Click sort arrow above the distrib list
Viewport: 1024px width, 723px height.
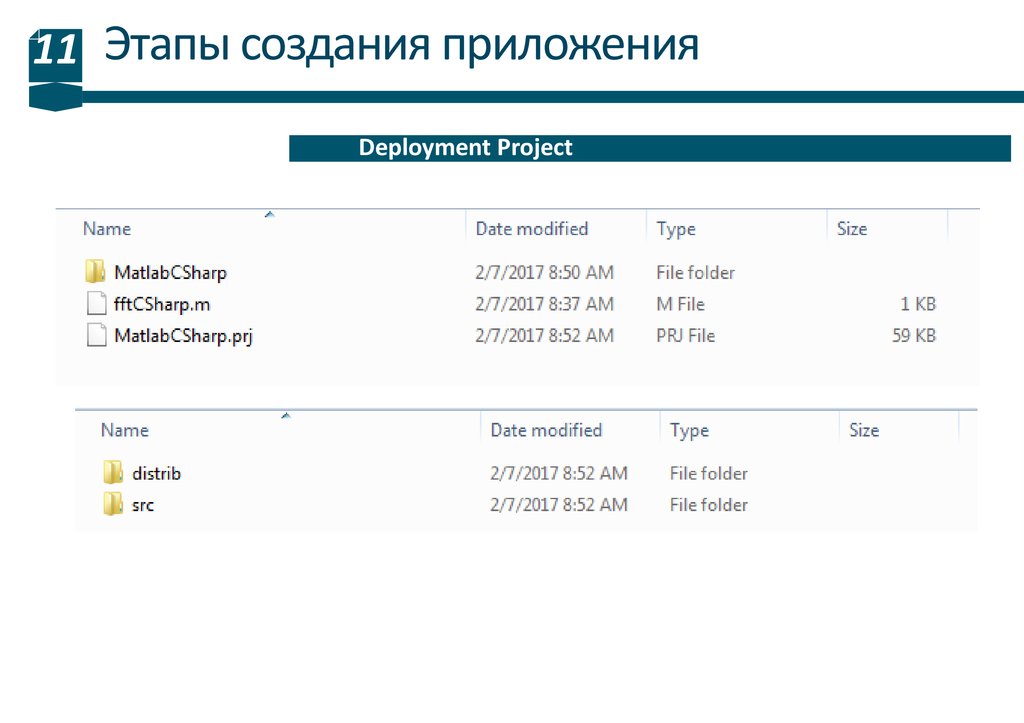[x=285, y=415]
